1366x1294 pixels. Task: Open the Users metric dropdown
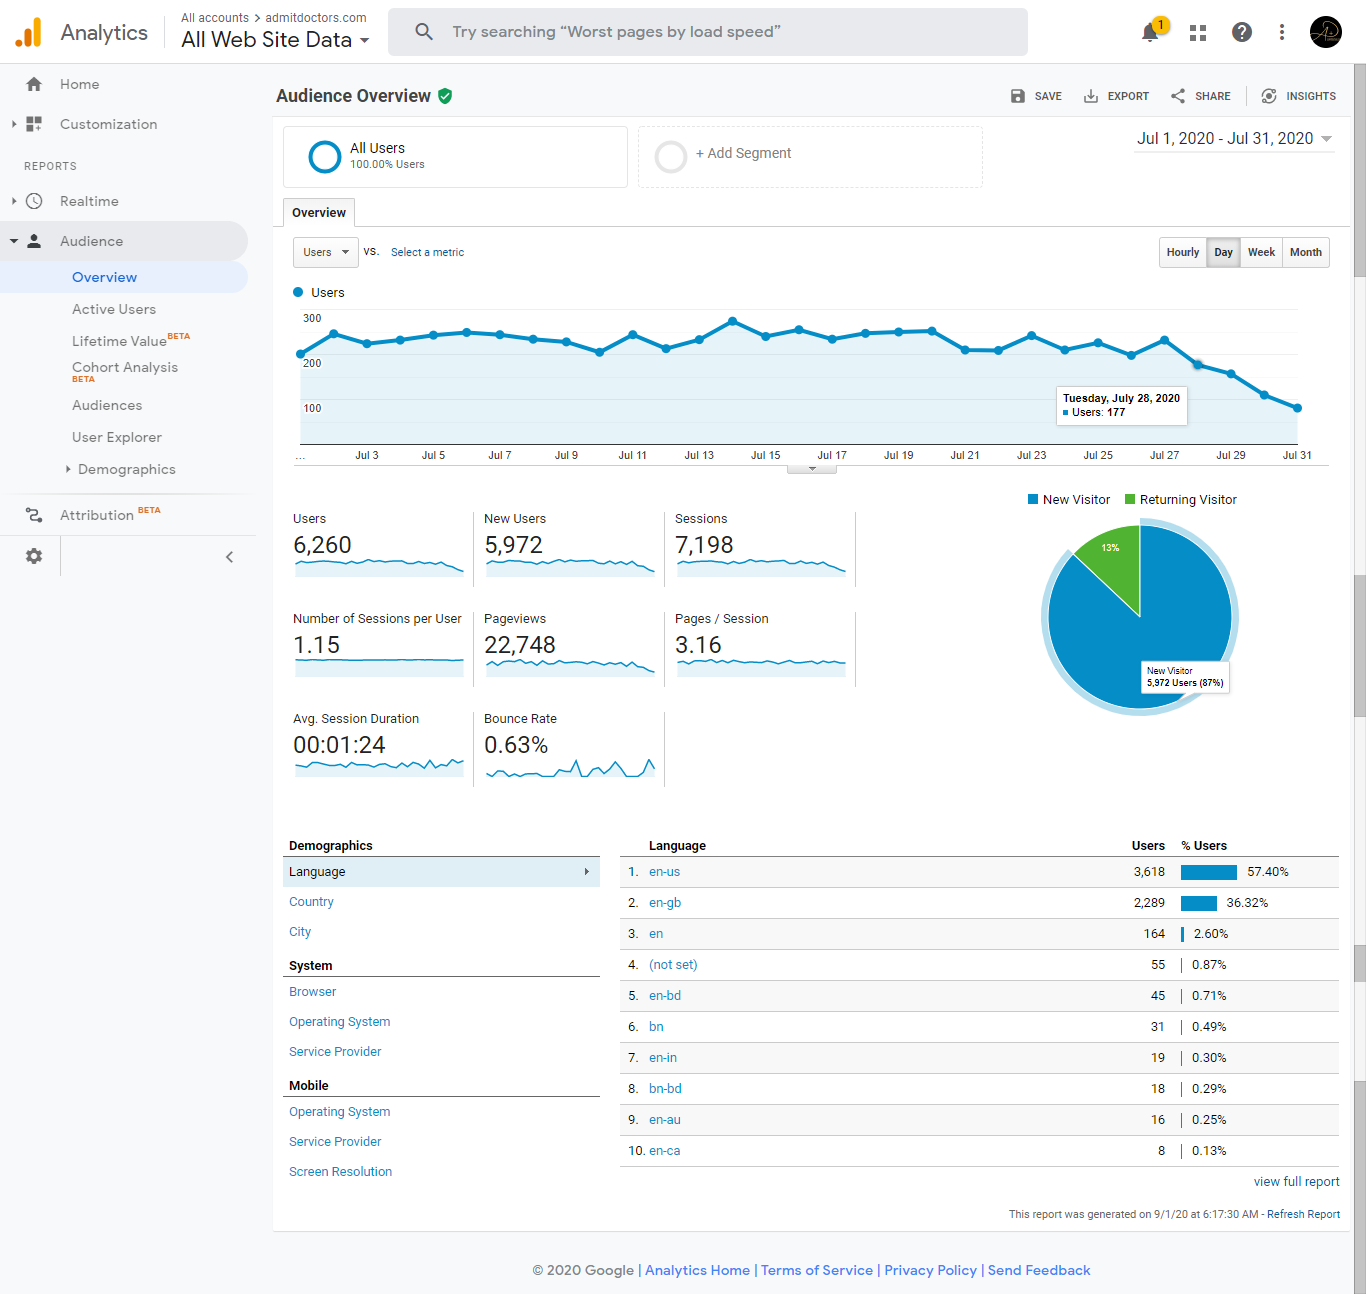point(326,252)
